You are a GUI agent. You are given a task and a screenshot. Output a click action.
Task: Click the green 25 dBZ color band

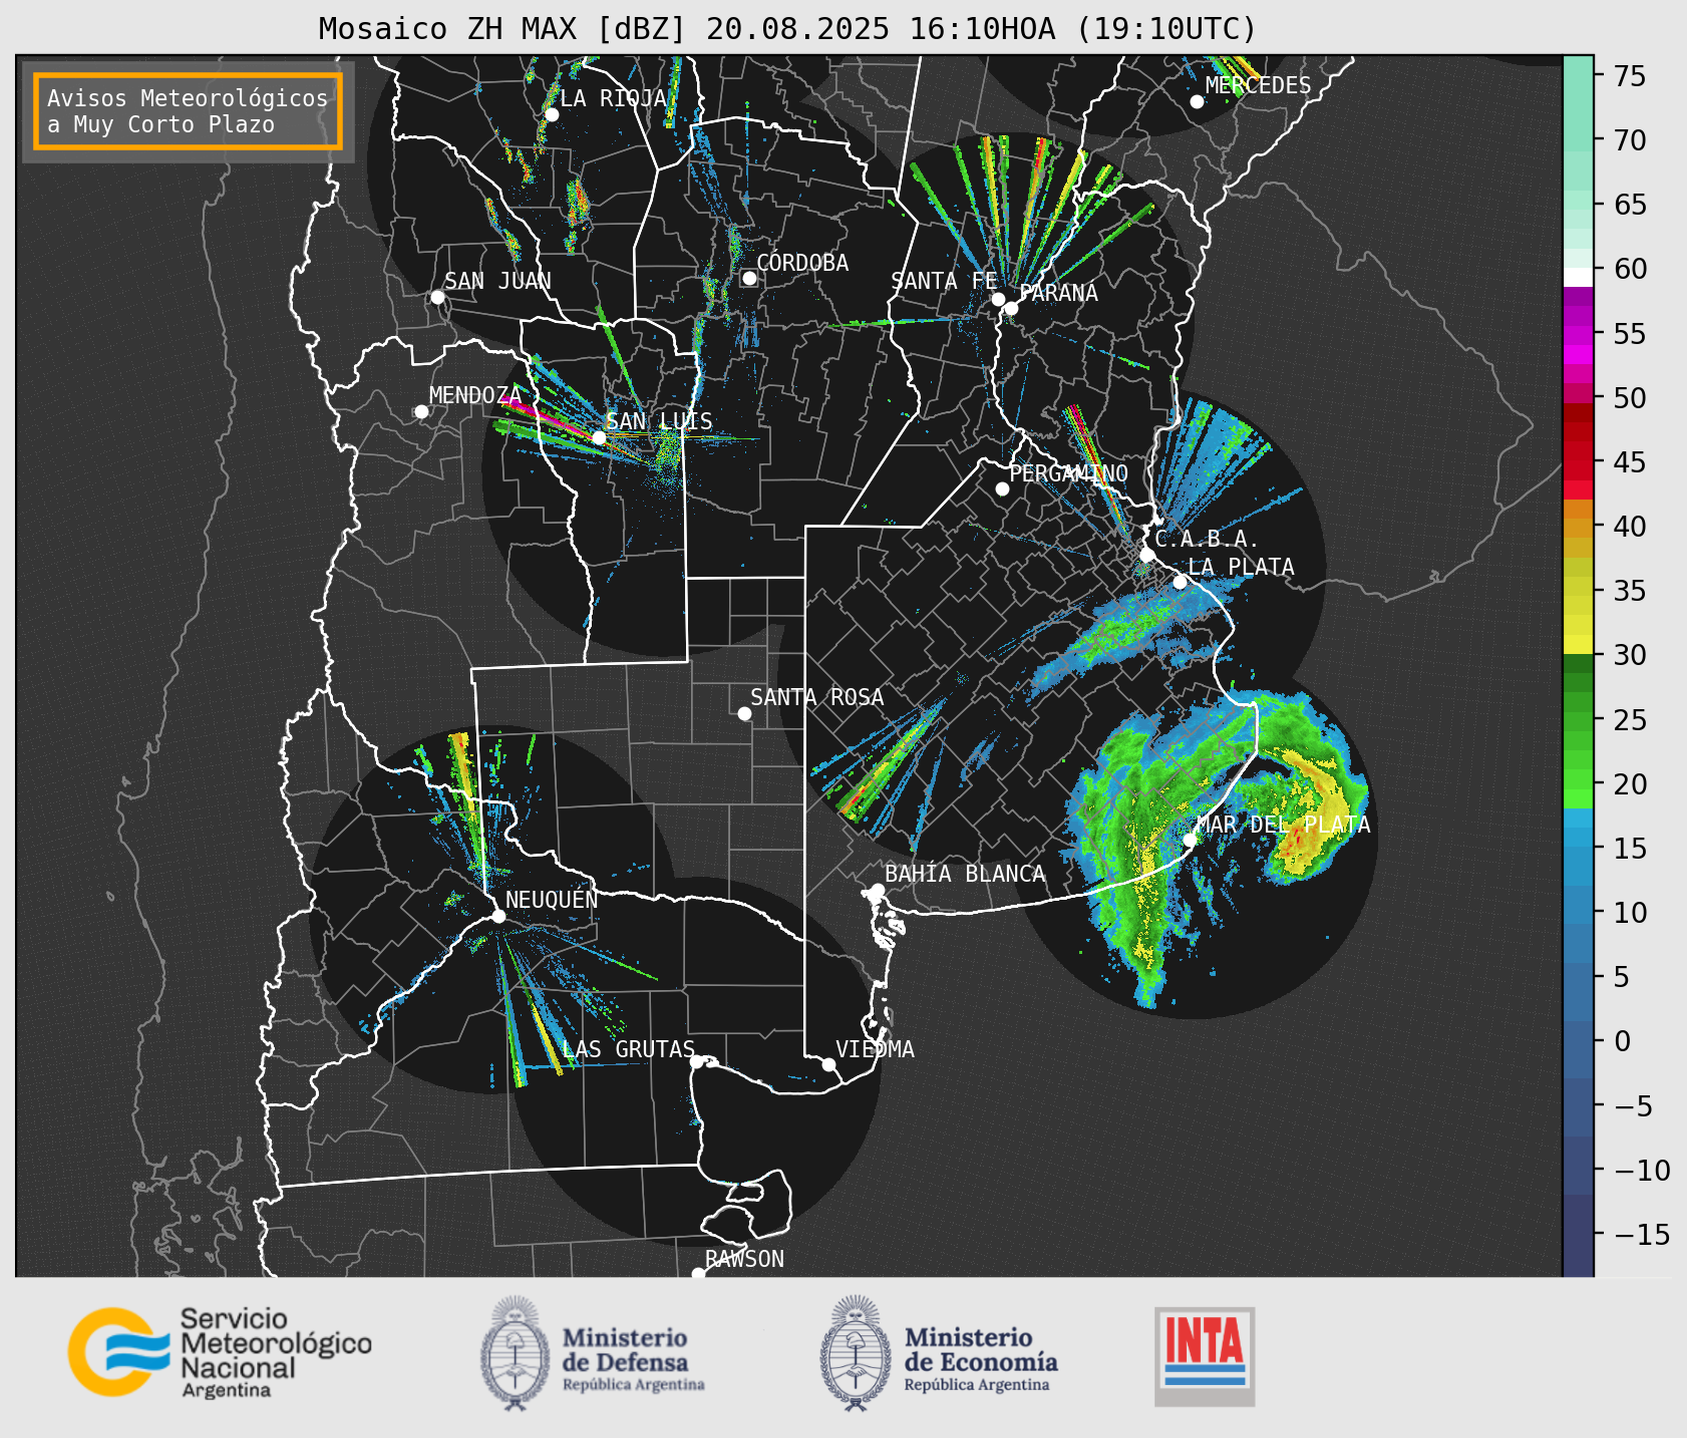[x=1578, y=720]
